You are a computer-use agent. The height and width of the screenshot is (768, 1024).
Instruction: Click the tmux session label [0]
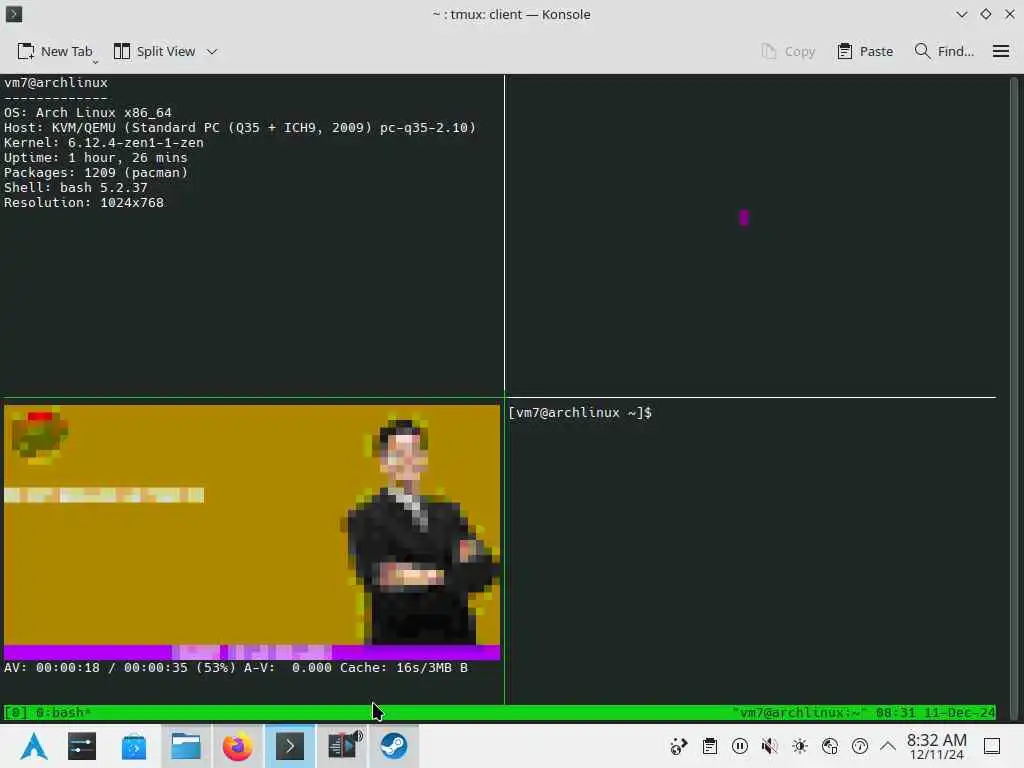tap(16, 712)
